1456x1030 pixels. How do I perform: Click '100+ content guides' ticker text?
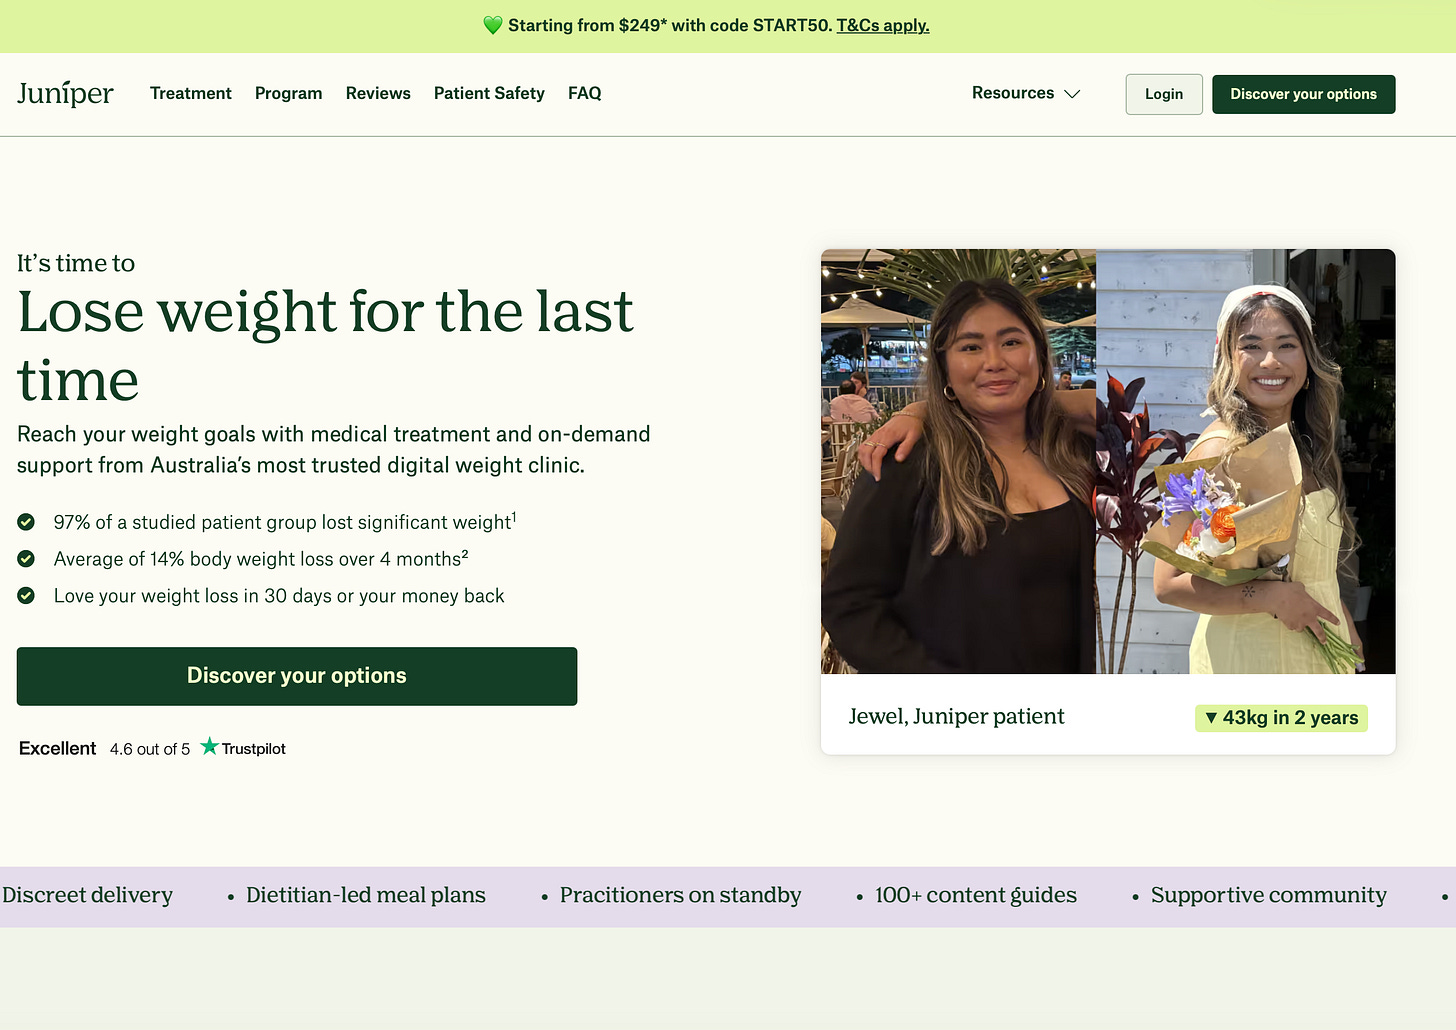coord(976,895)
